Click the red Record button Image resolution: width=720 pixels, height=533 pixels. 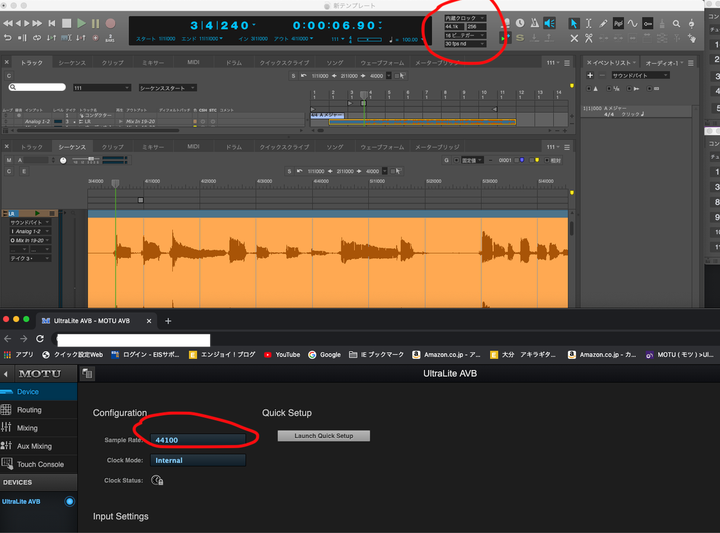click(x=110, y=23)
